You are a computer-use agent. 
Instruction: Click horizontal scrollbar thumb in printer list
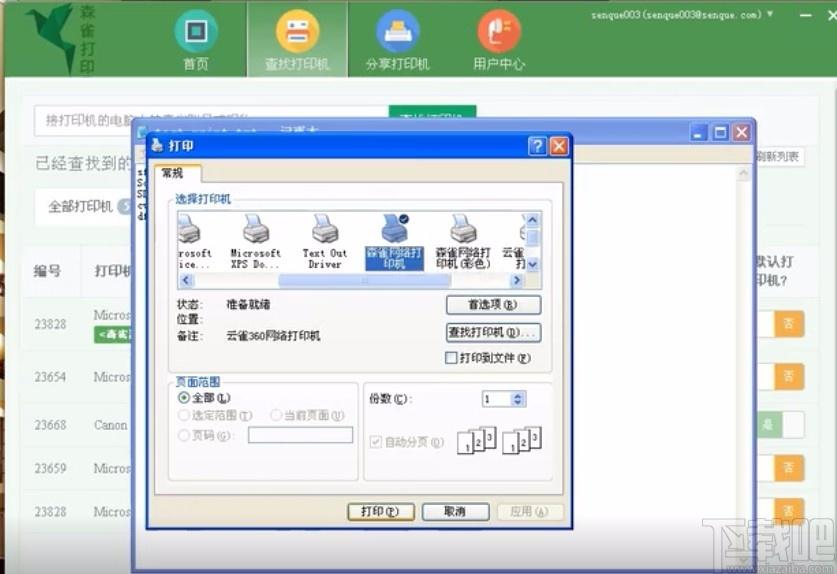pyautogui.click(x=365, y=280)
